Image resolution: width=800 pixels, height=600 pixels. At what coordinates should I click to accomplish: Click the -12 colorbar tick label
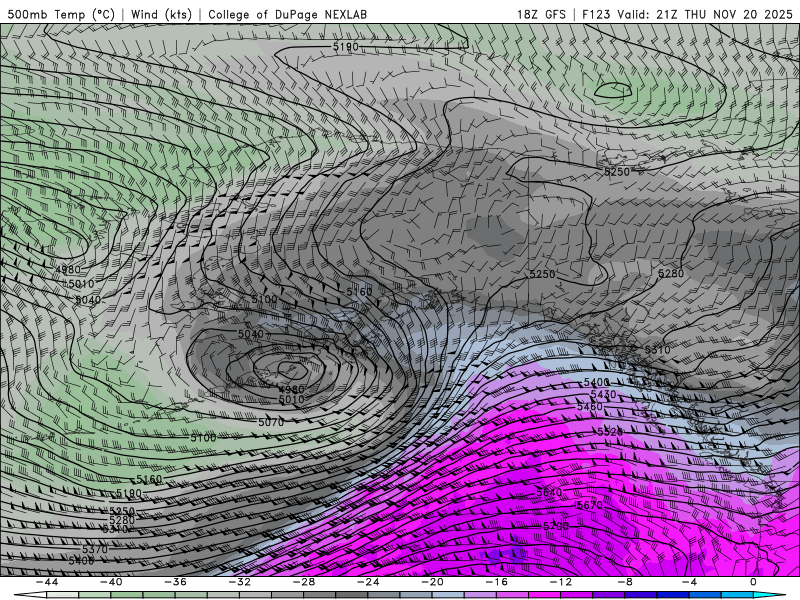(561, 582)
